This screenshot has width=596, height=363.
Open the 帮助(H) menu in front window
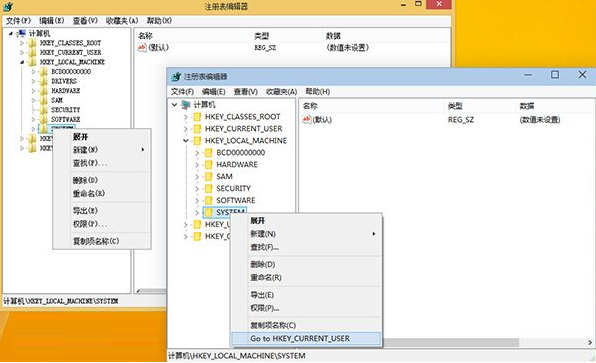click(317, 92)
